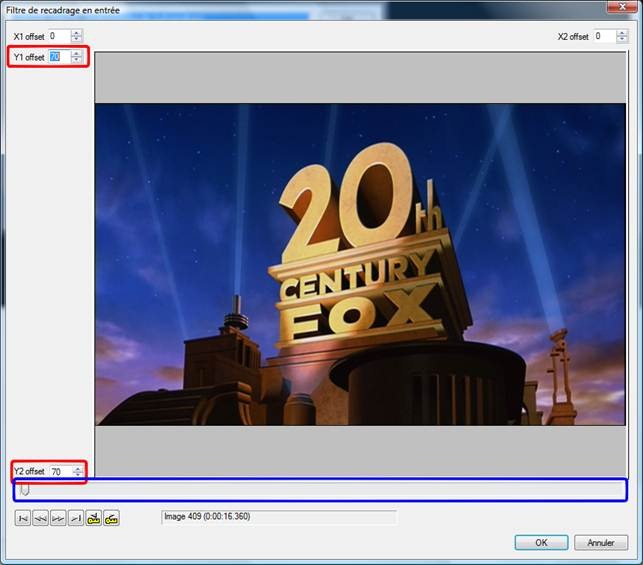Click the yellow previous keyframe icon
The height and width of the screenshot is (565, 643).
(93, 518)
